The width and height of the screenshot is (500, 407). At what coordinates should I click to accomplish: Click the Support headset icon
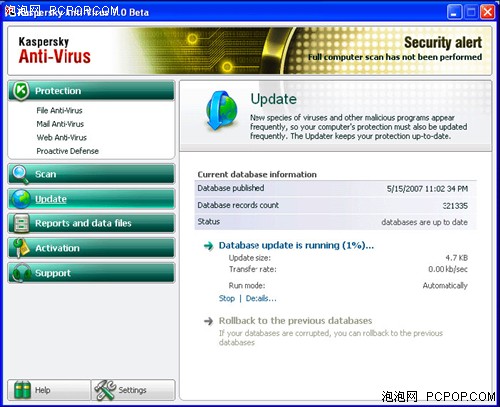tap(21, 273)
